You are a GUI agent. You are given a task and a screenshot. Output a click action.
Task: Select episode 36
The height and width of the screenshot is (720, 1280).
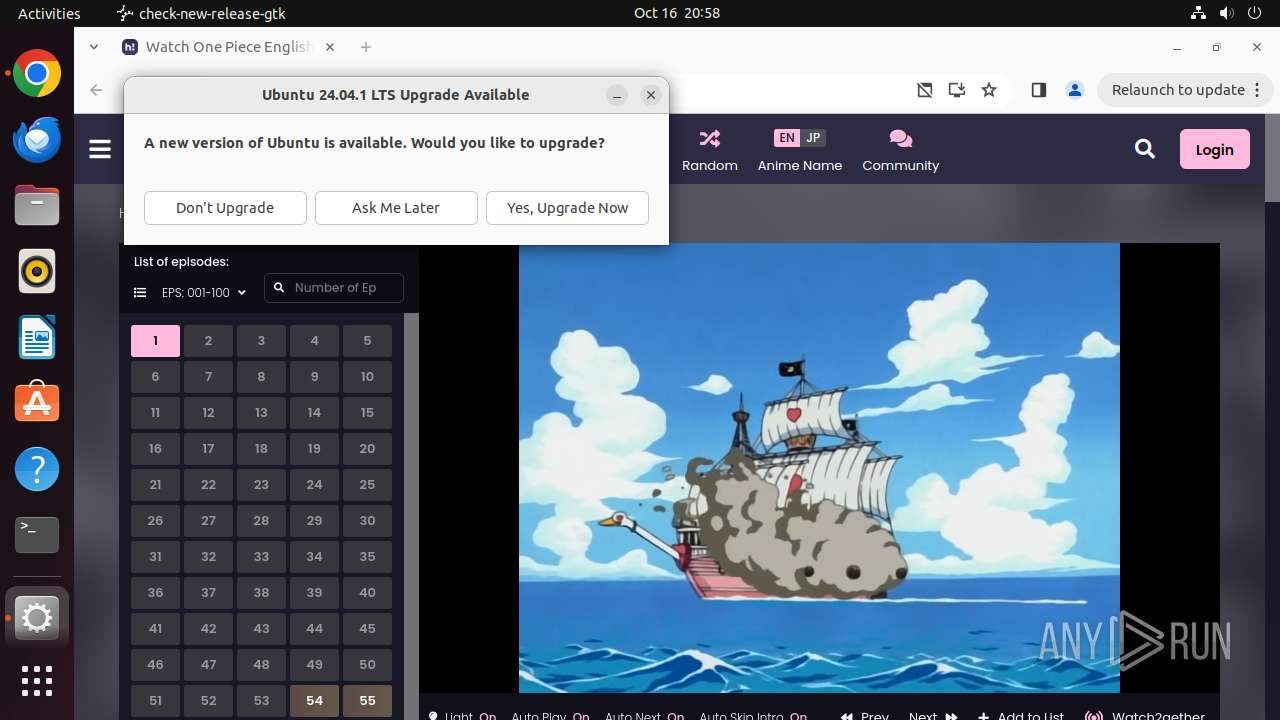pyautogui.click(x=155, y=593)
